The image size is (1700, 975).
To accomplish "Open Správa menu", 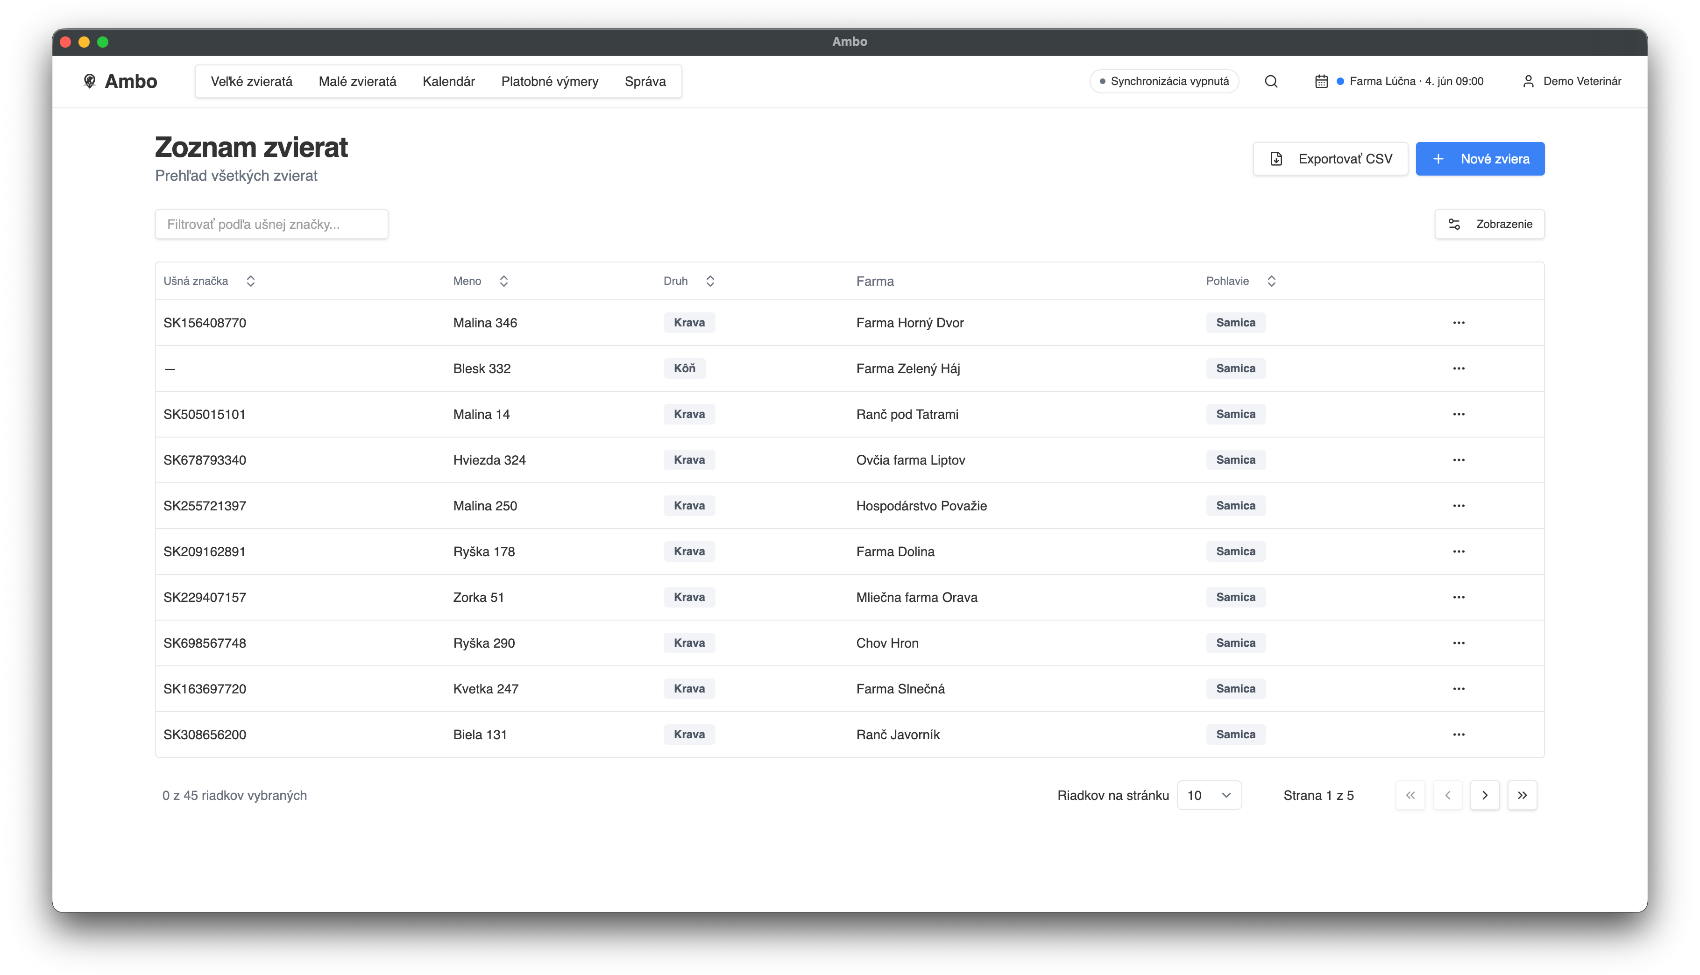I will [x=645, y=81].
